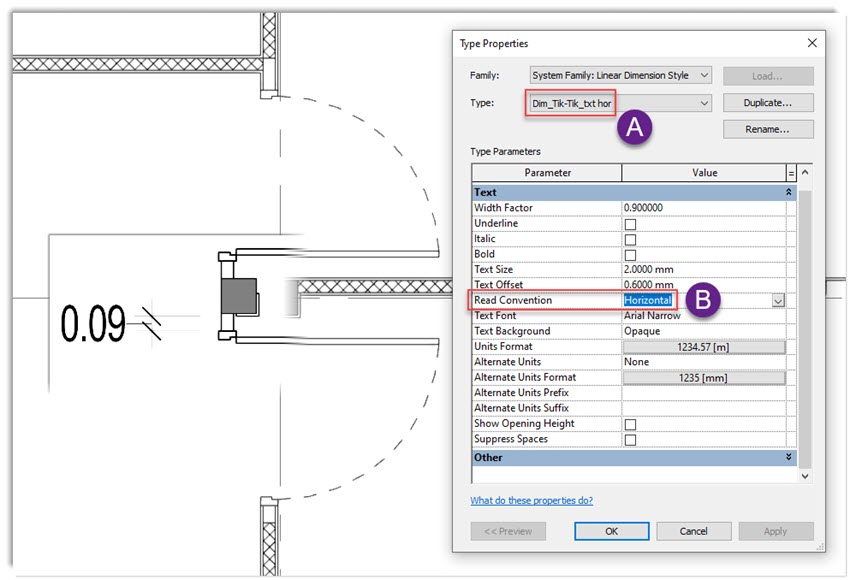The height and width of the screenshot is (580, 850).
Task: Check the Bold checkbox
Action: 630,255
